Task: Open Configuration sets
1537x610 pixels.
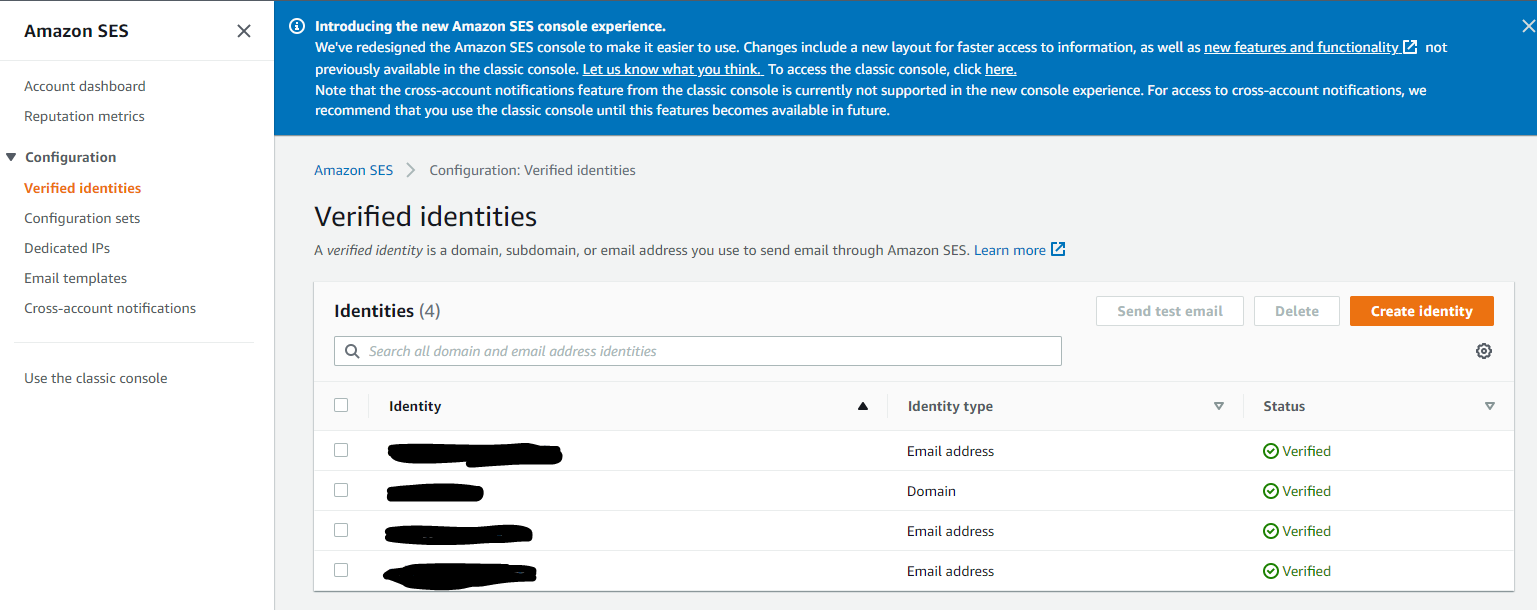Action: click(82, 218)
